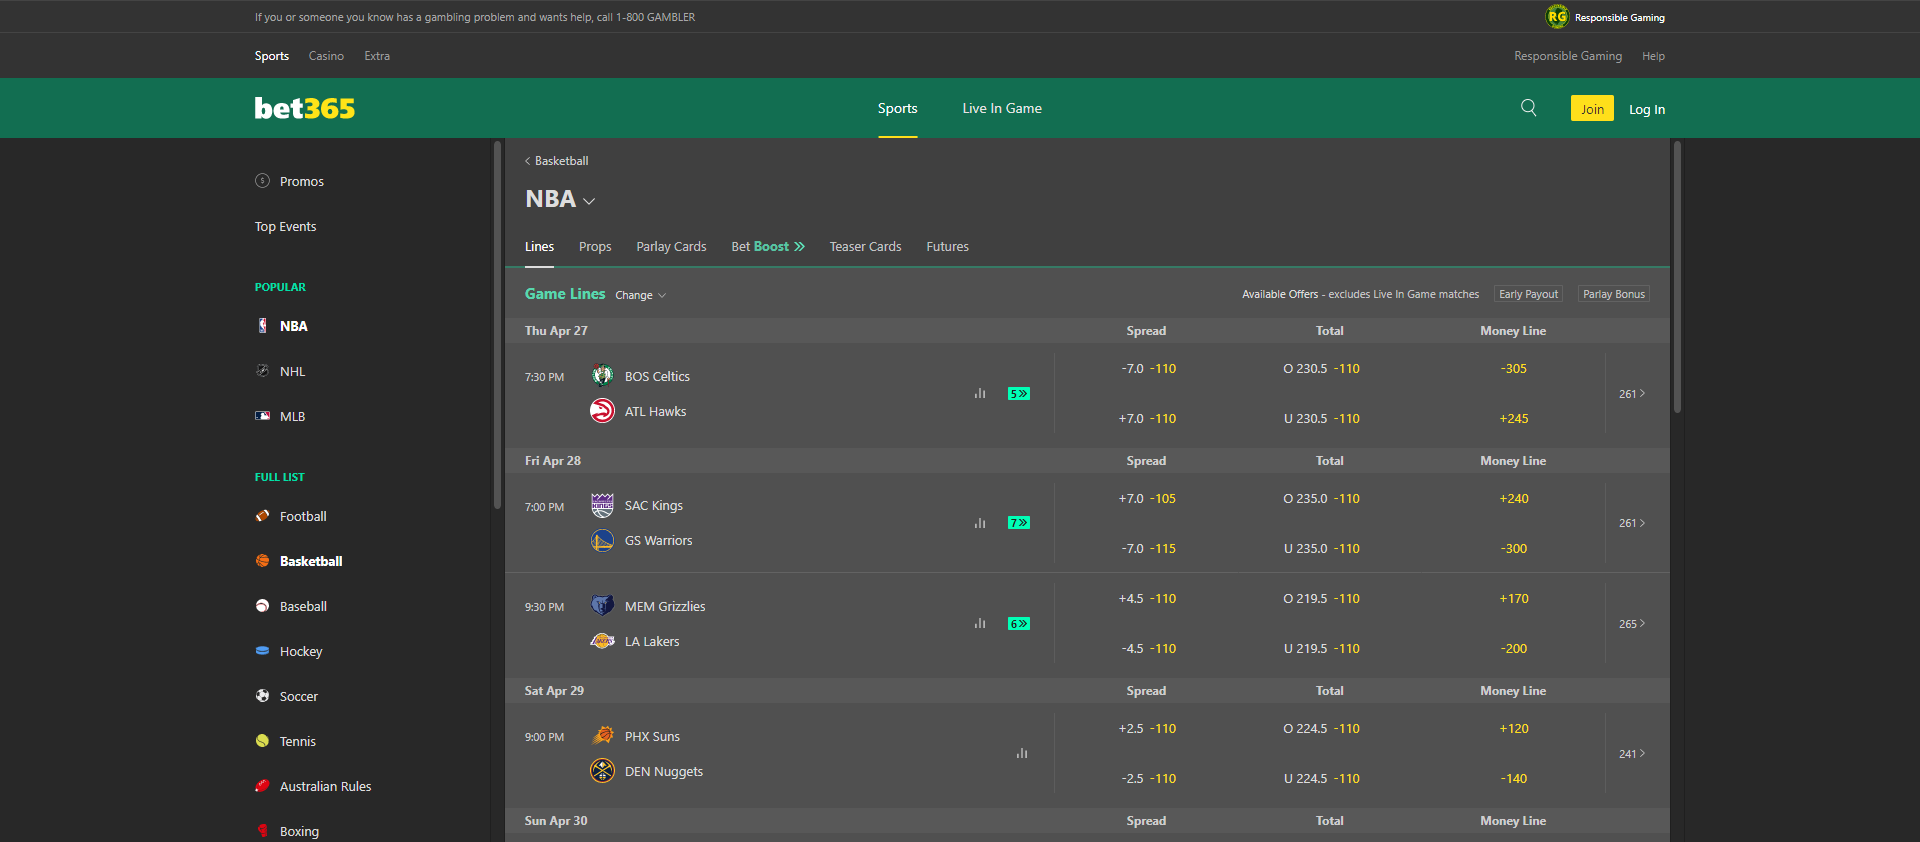Click the Bet Boost badge for Kings game
This screenshot has height=842, width=1920.
pyautogui.click(x=1019, y=523)
